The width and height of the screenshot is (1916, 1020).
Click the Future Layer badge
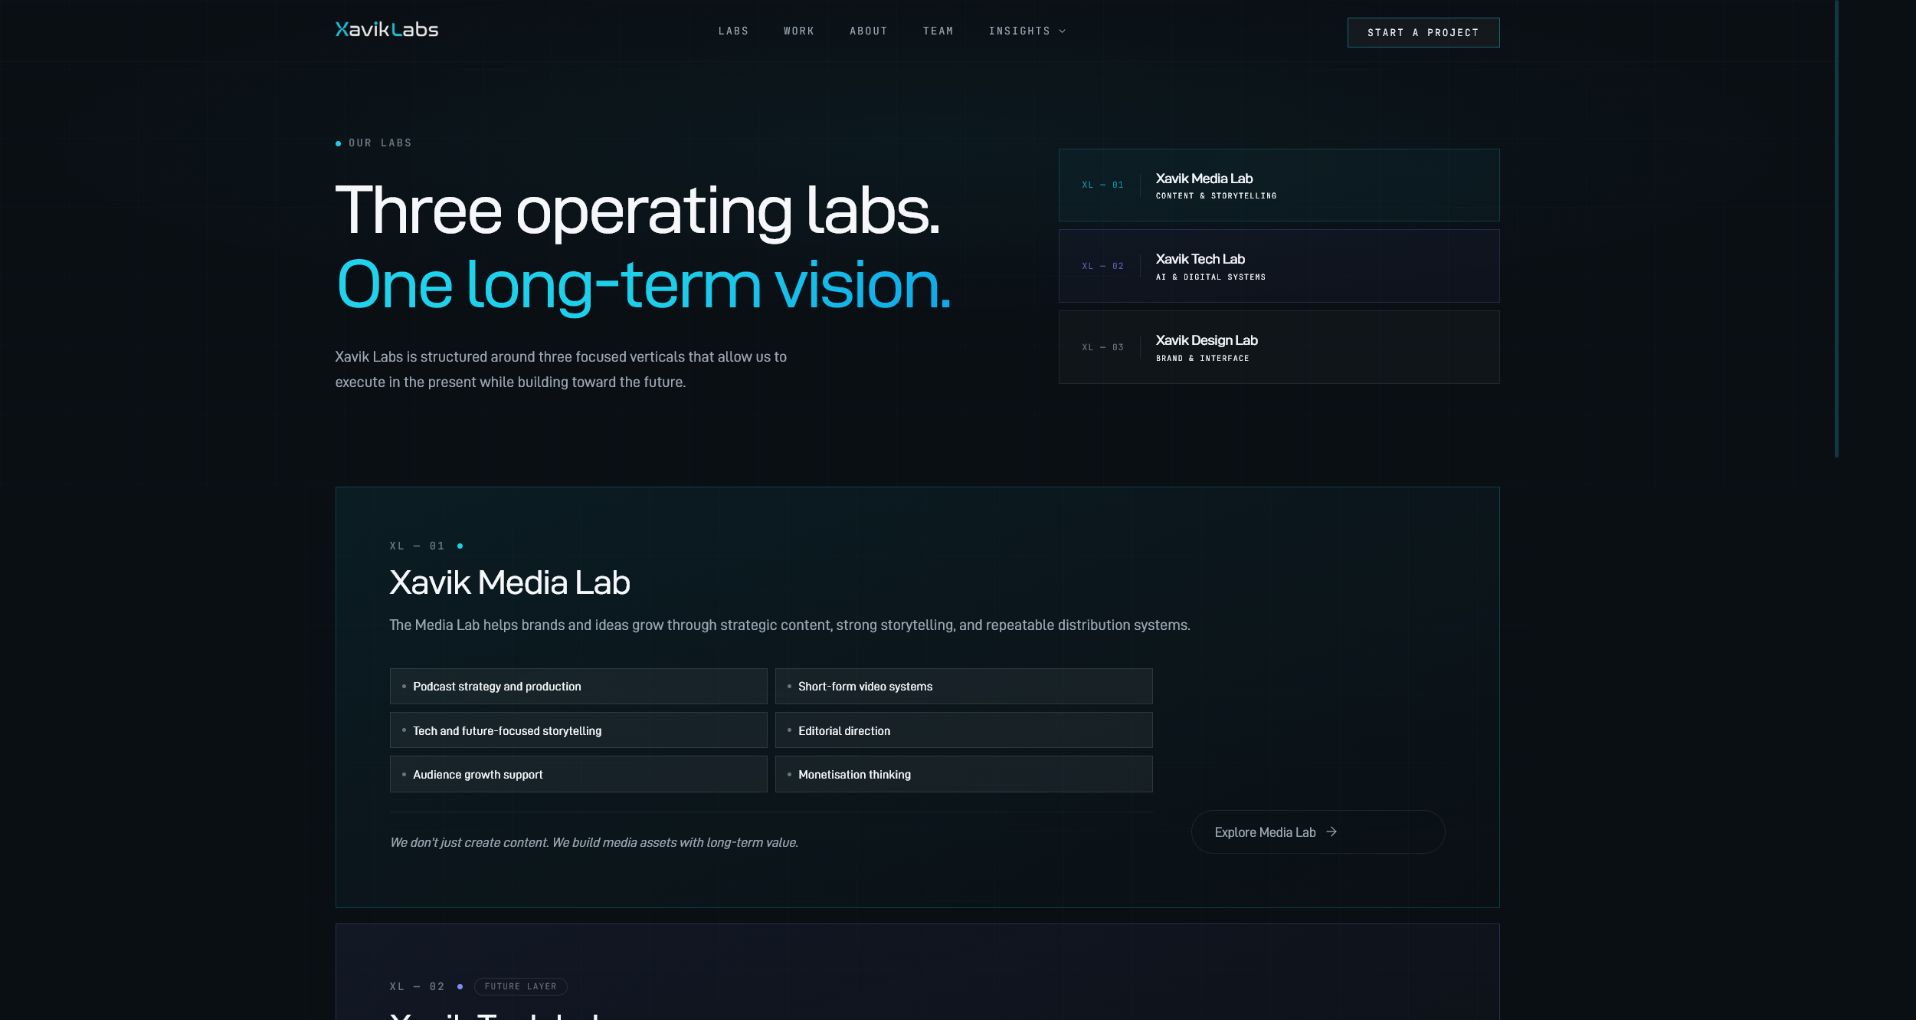(x=521, y=987)
